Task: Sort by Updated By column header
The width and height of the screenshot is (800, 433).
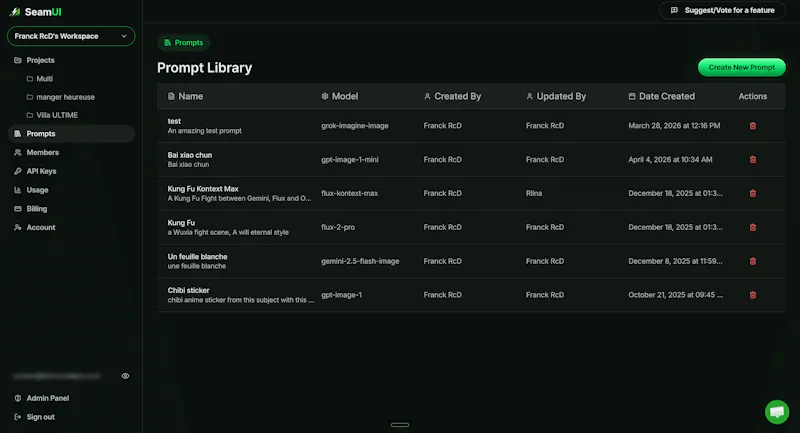Action: 556,96
